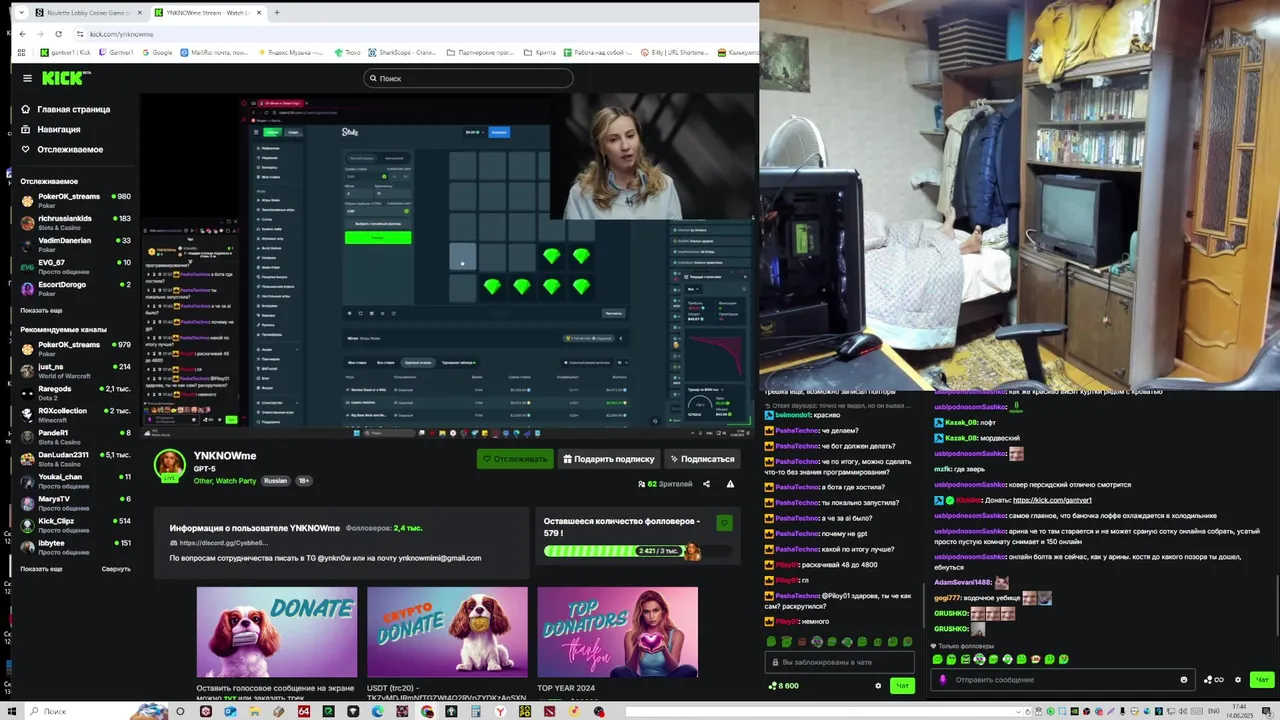The width and height of the screenshot is (1280, 720).
Task: Open the Kick hamburger sidebar menu
Action: [x=27, y=78]
